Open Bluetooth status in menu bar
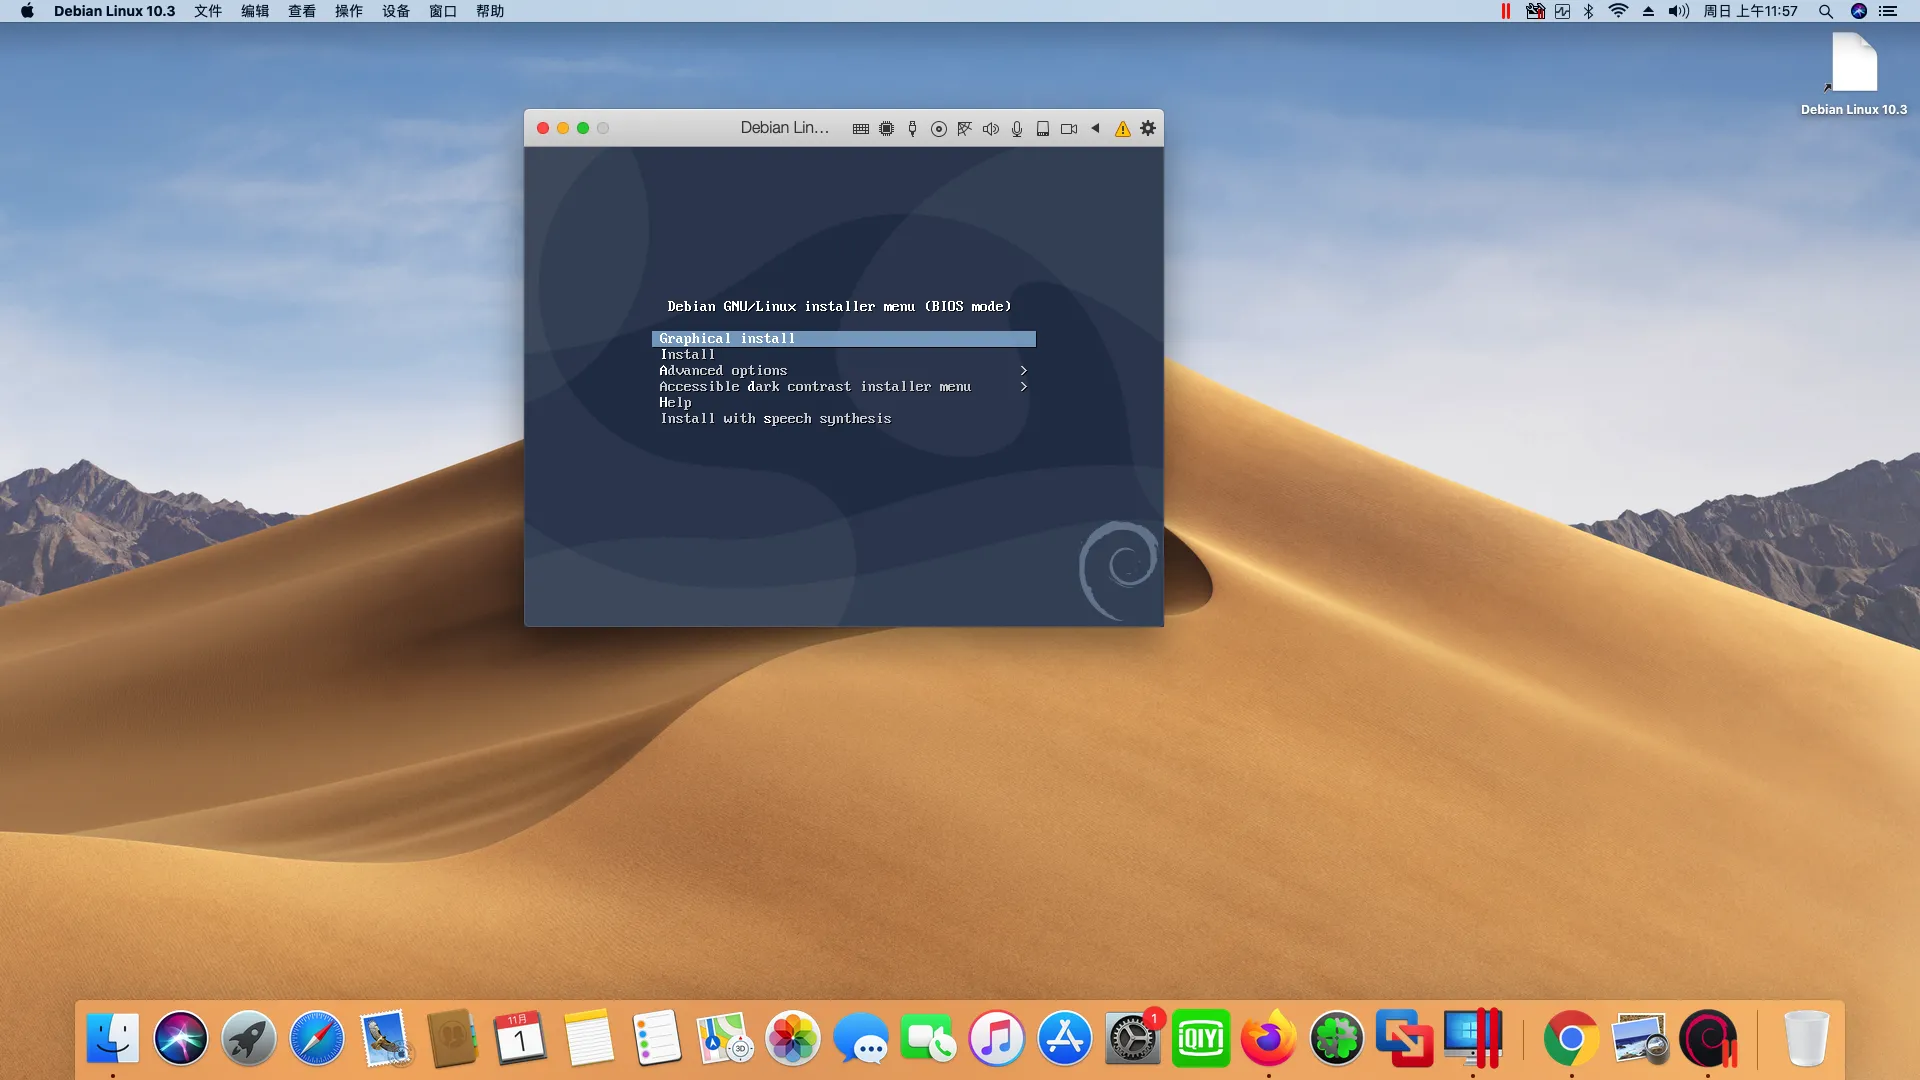 1589,11
